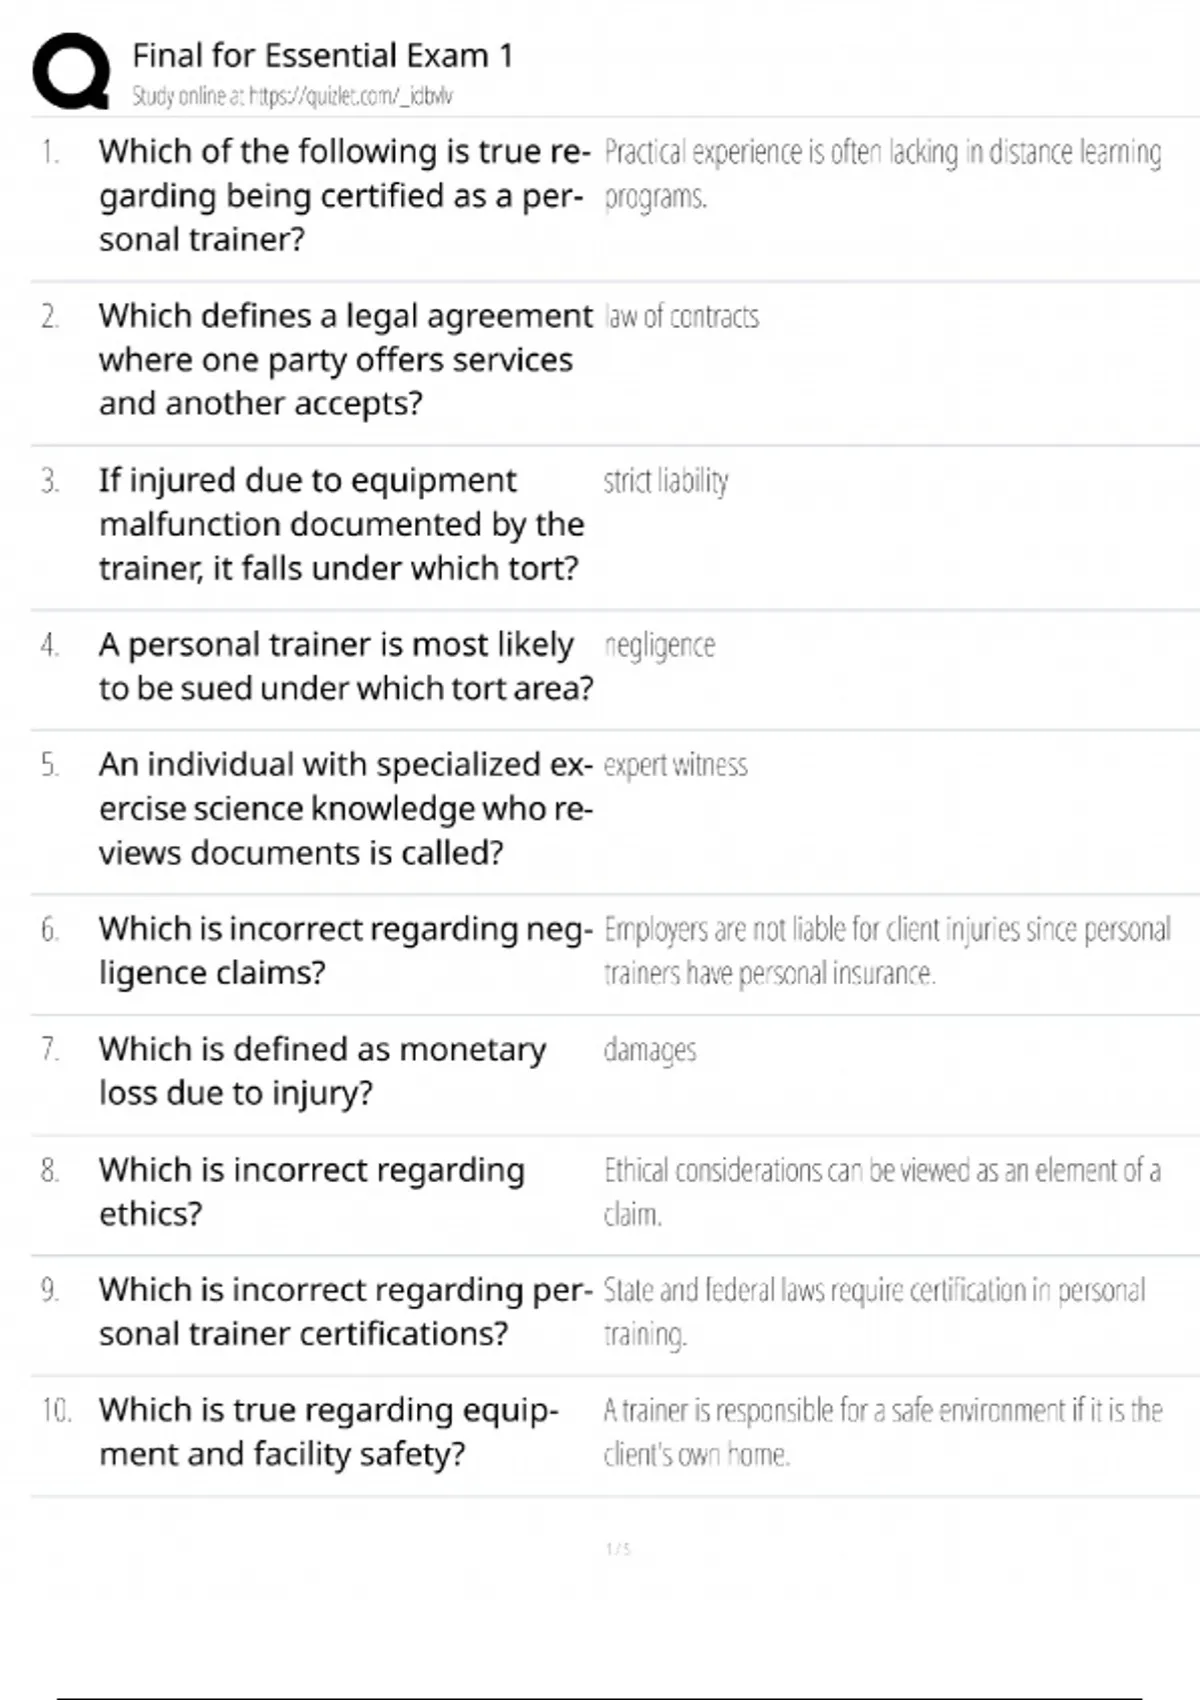Click question 8 about ethics

click(311, 1191)
